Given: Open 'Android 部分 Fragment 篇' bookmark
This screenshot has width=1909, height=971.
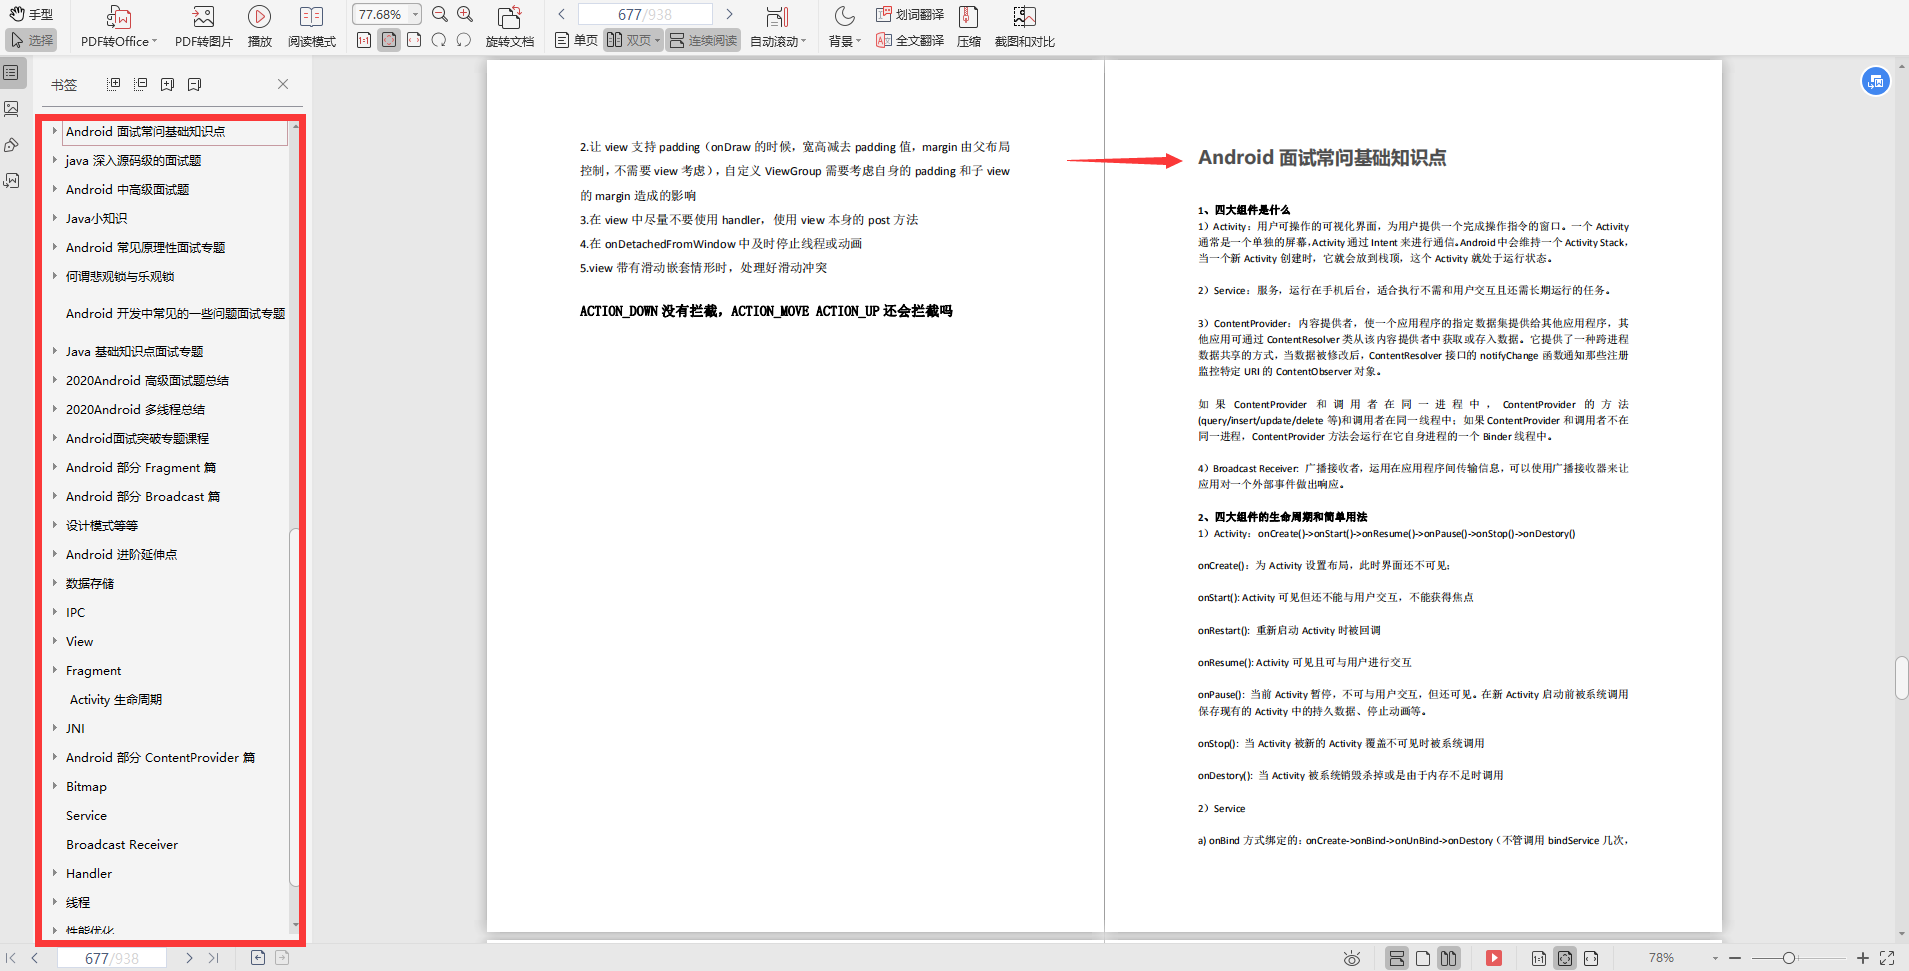Looking at the screenshot, I should 141,467.
